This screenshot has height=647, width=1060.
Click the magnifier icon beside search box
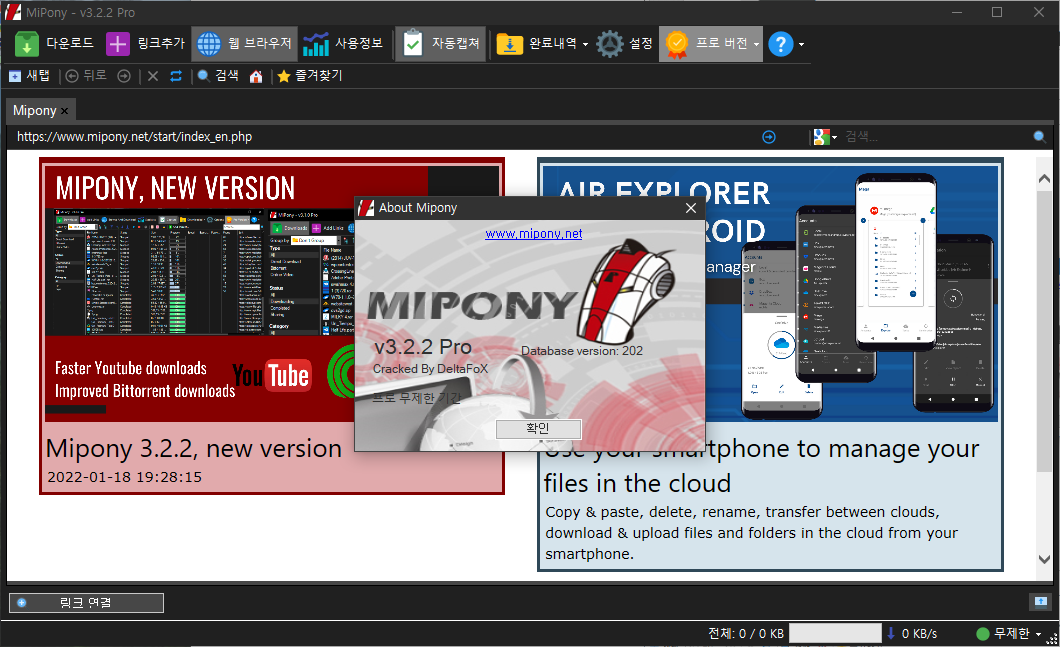click(1039, 137)
